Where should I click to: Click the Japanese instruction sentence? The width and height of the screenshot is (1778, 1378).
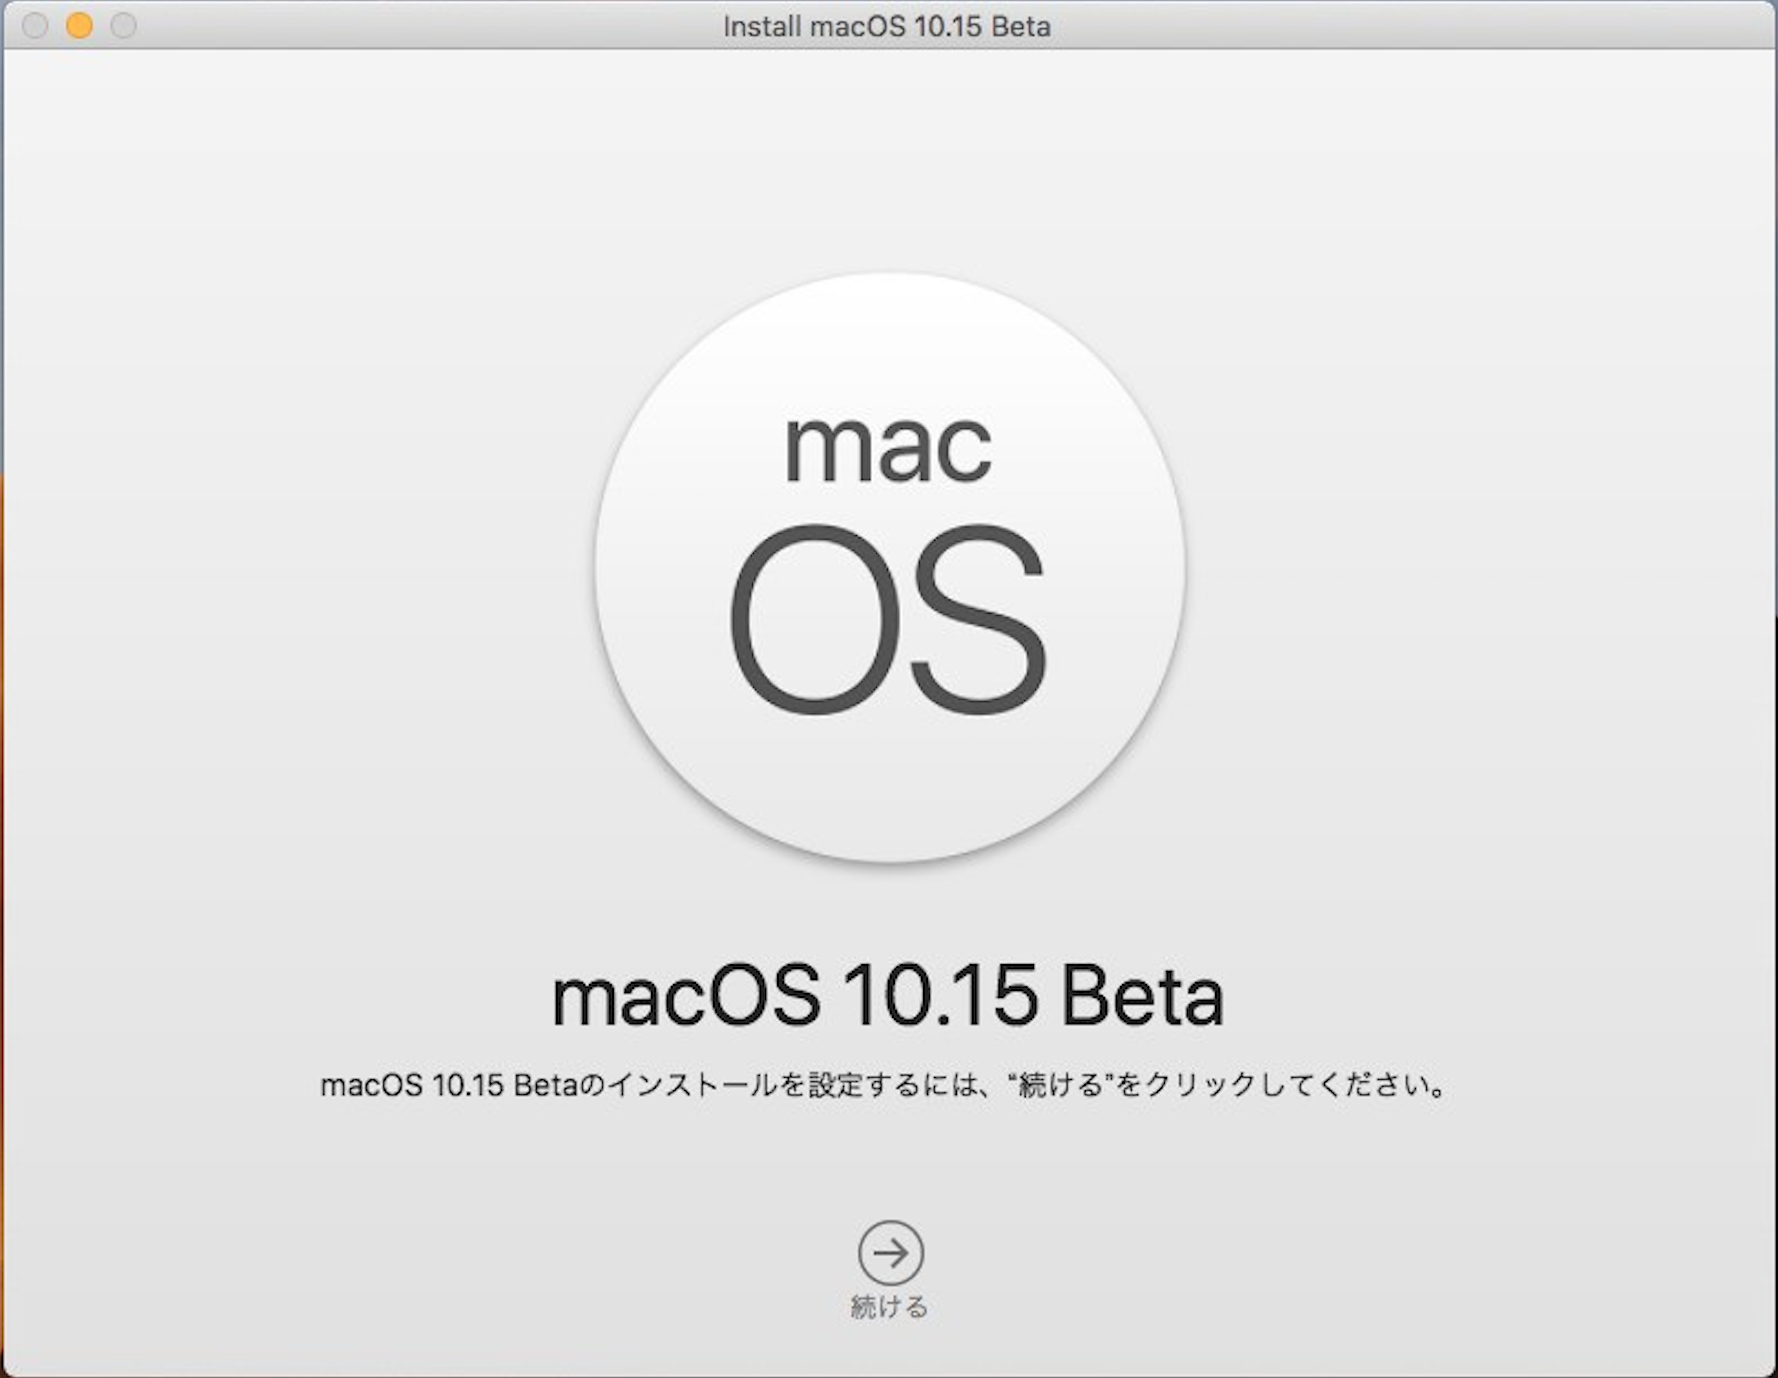[x=884, y=1085]
